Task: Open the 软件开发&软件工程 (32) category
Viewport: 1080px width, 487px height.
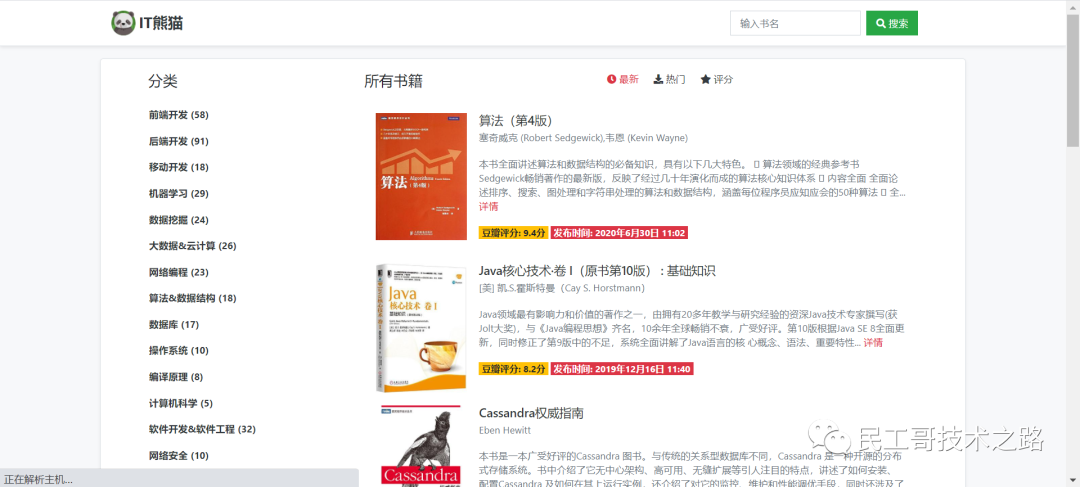Action: [202, 429]
